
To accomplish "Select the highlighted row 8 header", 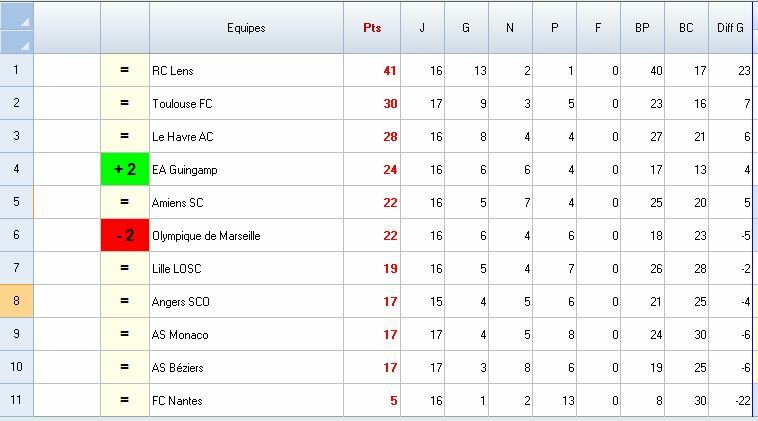I will click(x=16, y=302).
